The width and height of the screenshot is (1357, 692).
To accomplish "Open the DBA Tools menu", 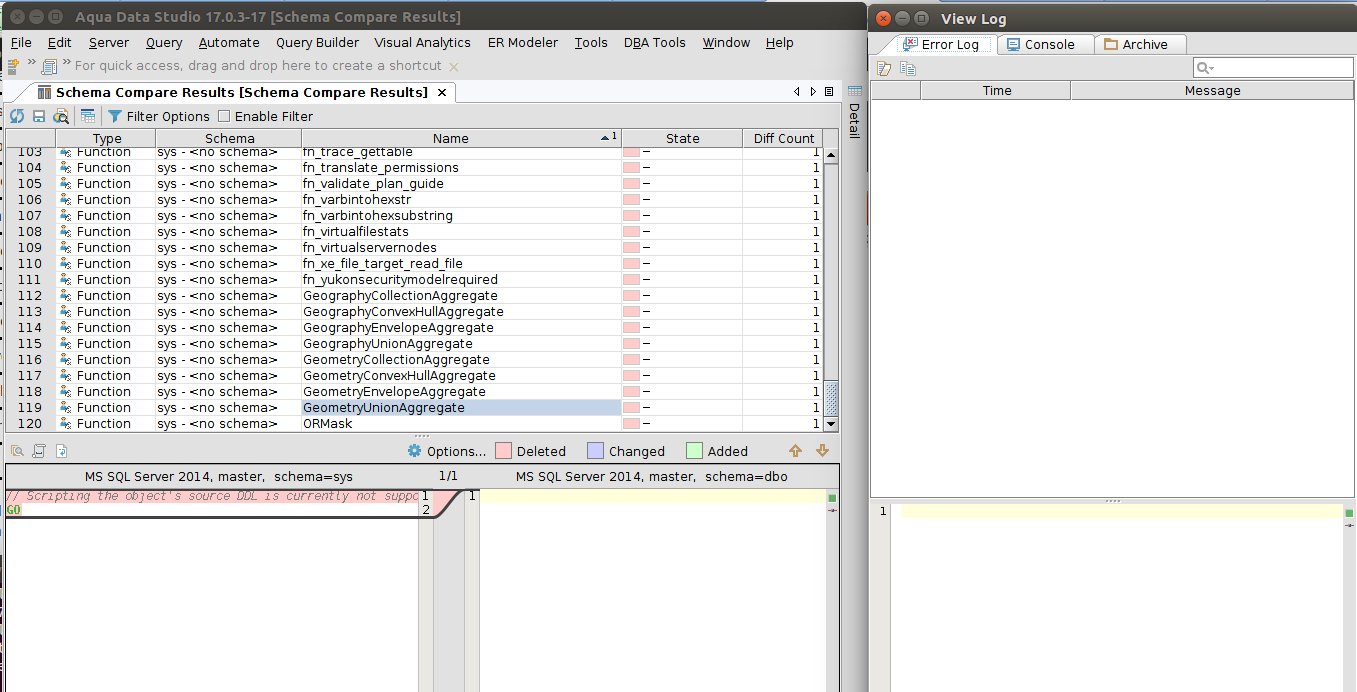I will tap(655, 43).
